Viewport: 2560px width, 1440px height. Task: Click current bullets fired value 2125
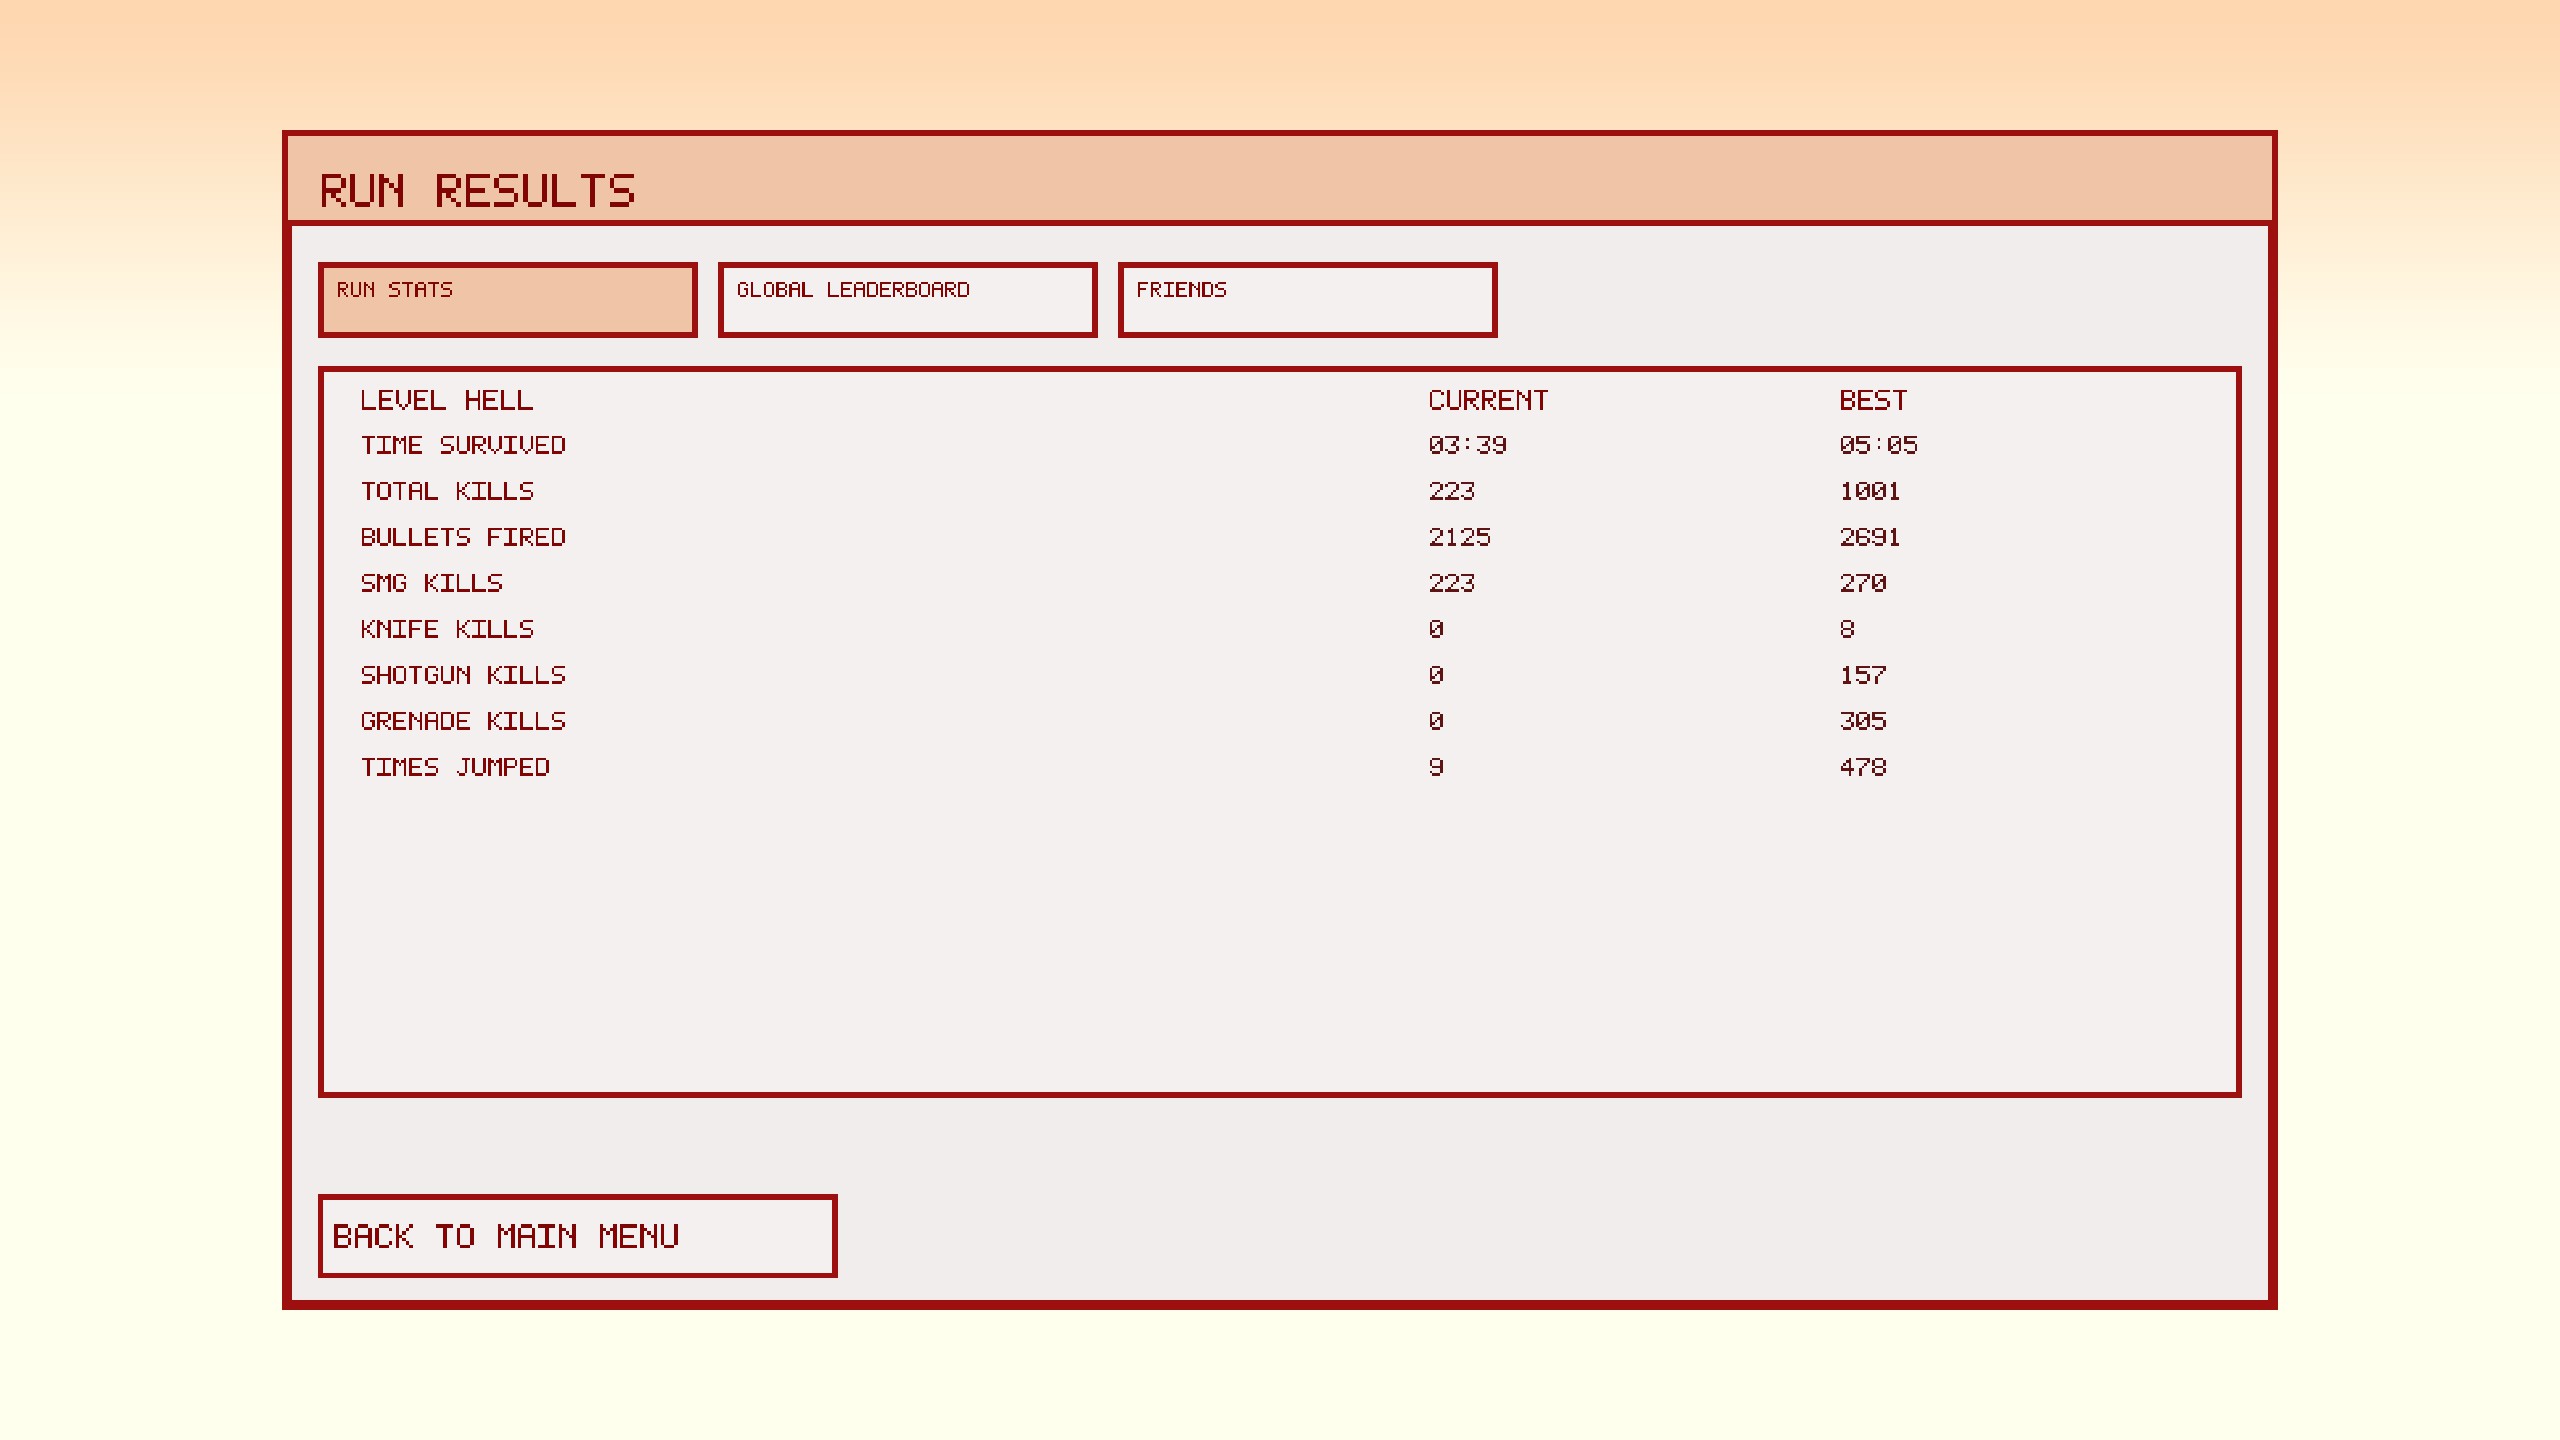tap(1459, 538)
